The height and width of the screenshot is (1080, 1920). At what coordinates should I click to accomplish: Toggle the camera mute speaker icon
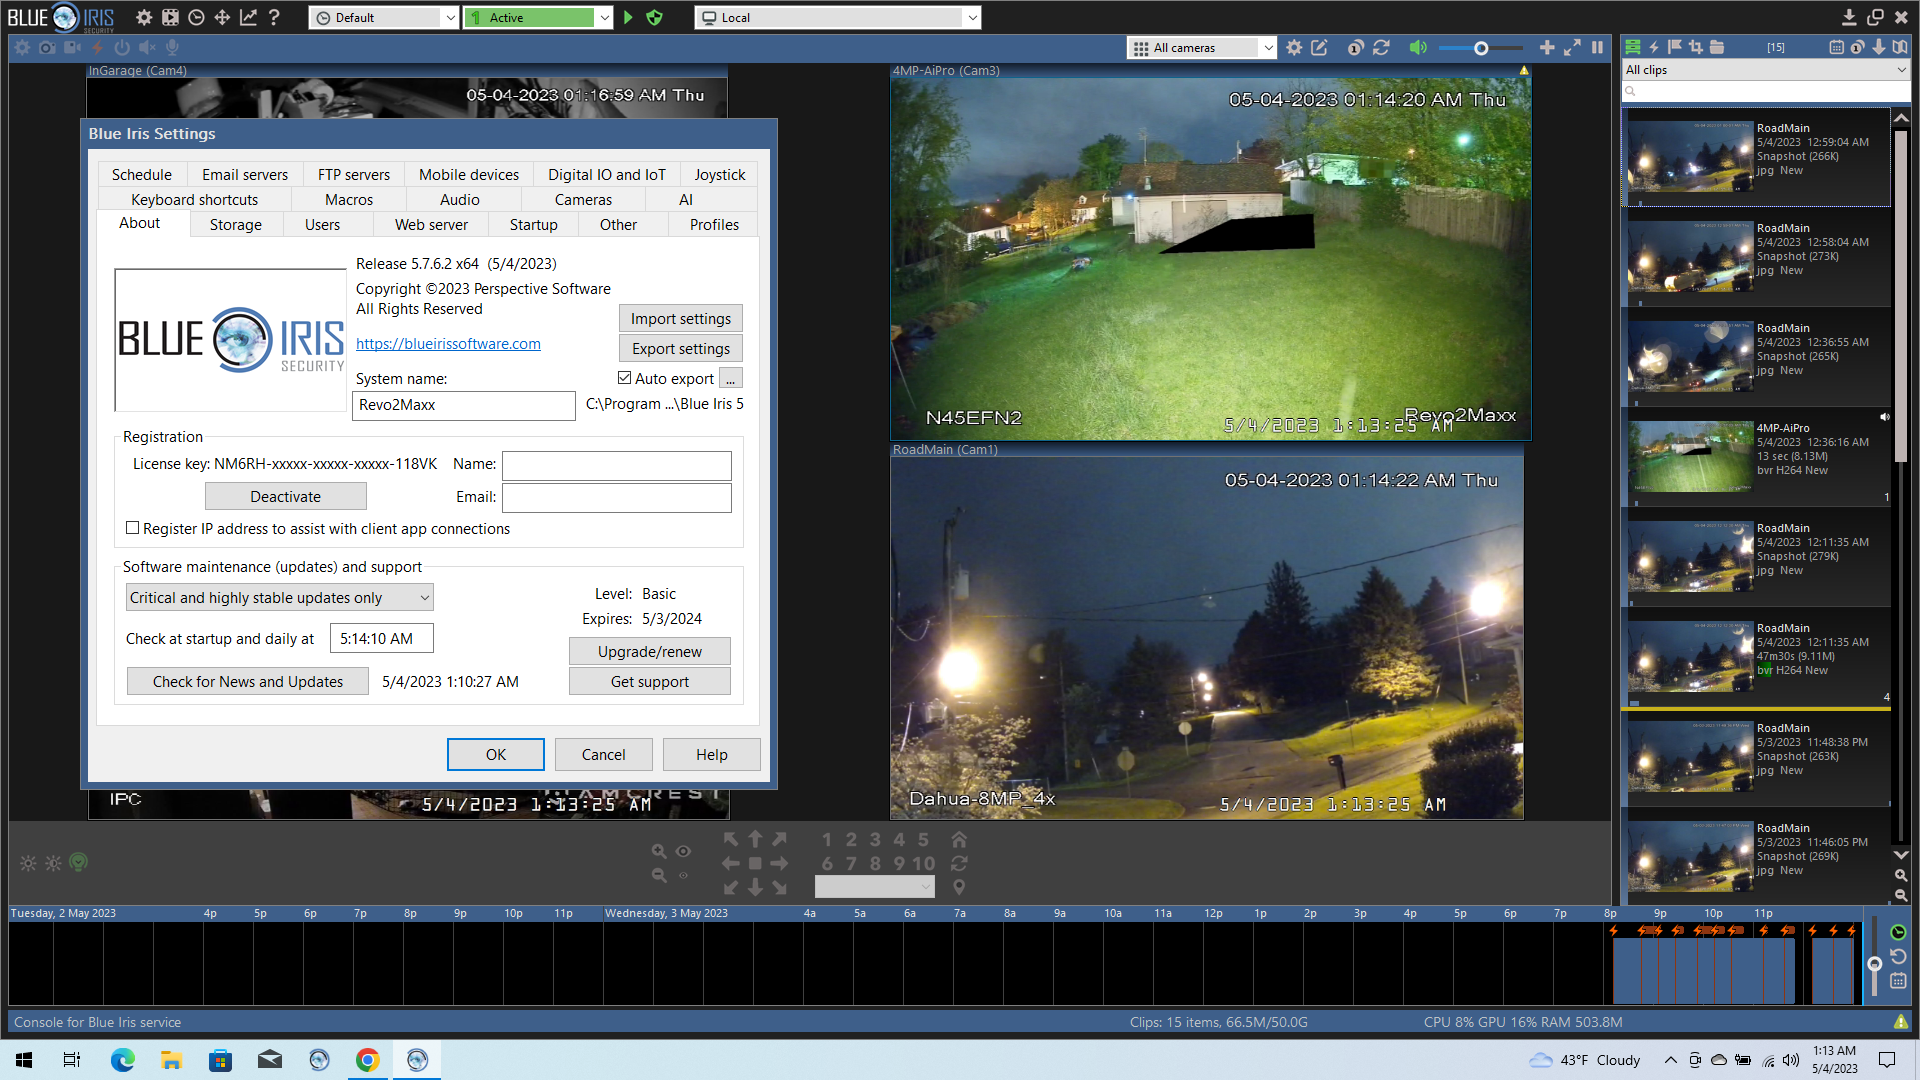point(147,47)
